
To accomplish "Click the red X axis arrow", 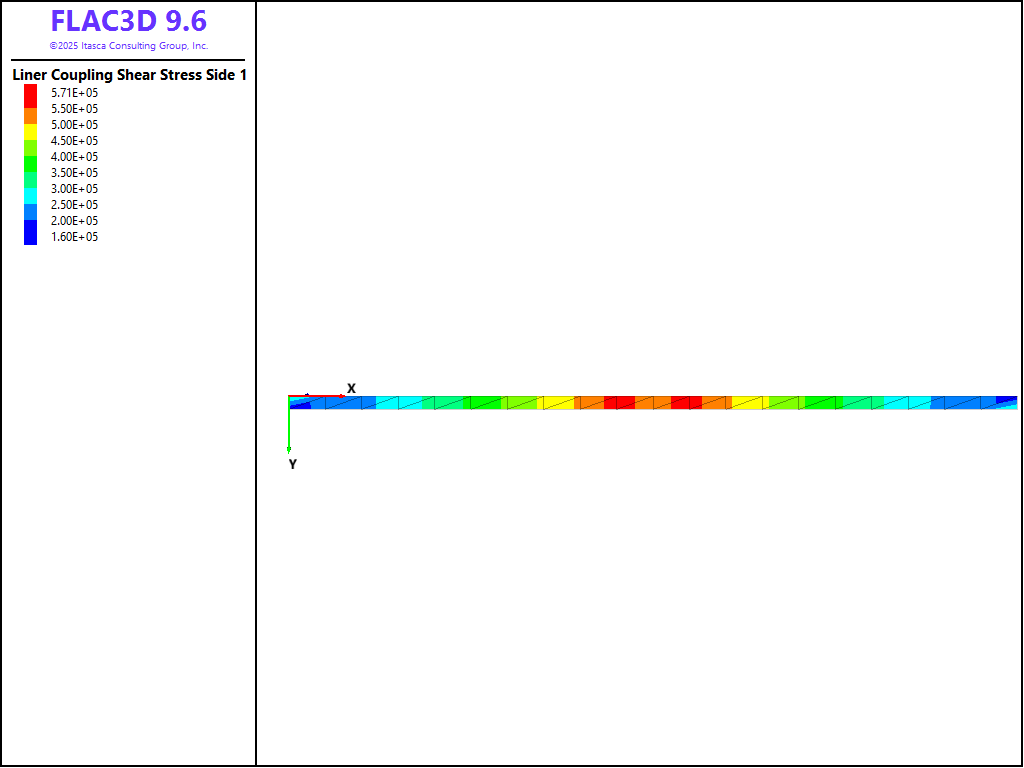I will pyautogui.click(x=318, y=396).
